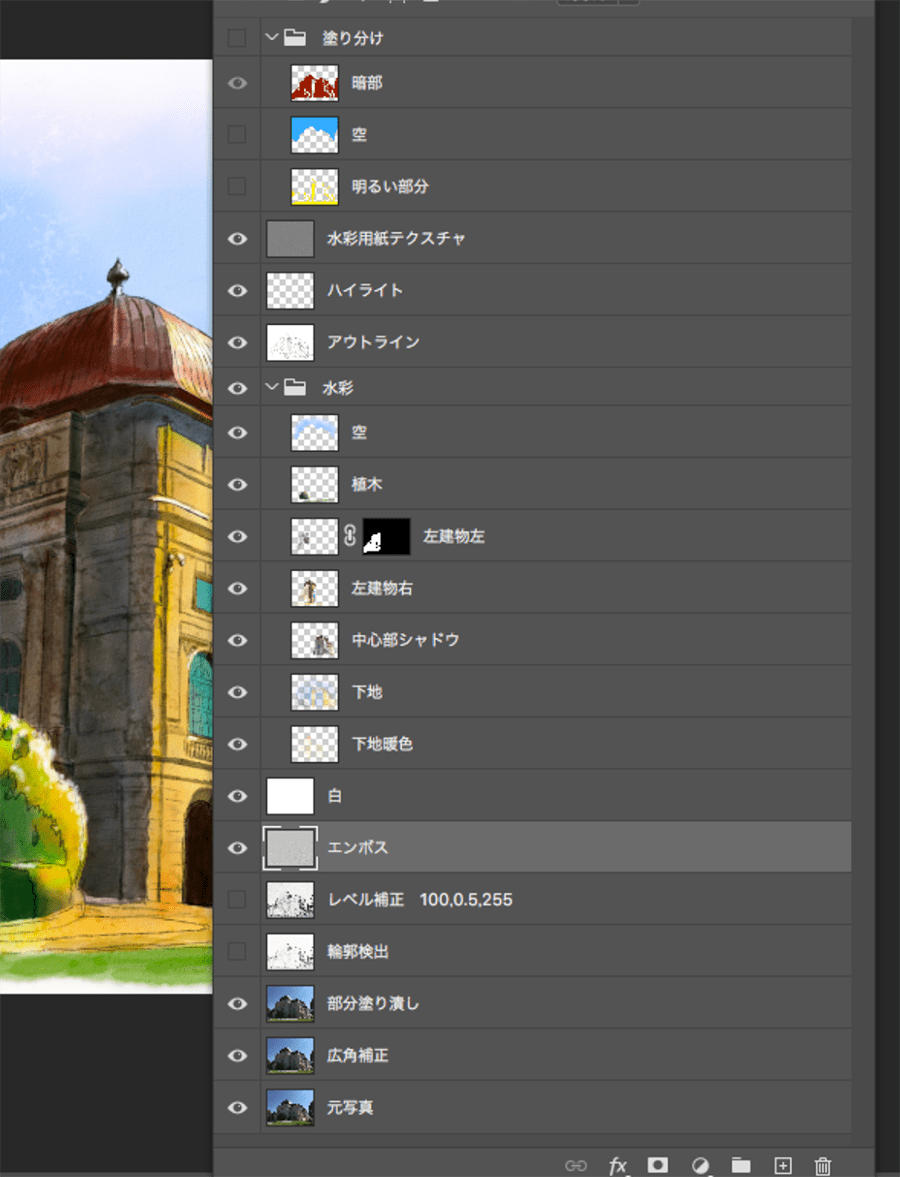Create a new layer
This screenshot has height=1177, width=900.
pos(783,1165)
